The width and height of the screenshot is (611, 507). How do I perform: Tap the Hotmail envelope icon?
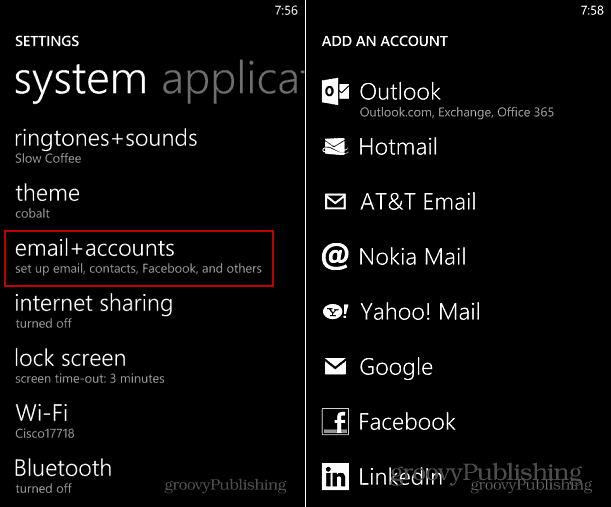coord(335,147)
